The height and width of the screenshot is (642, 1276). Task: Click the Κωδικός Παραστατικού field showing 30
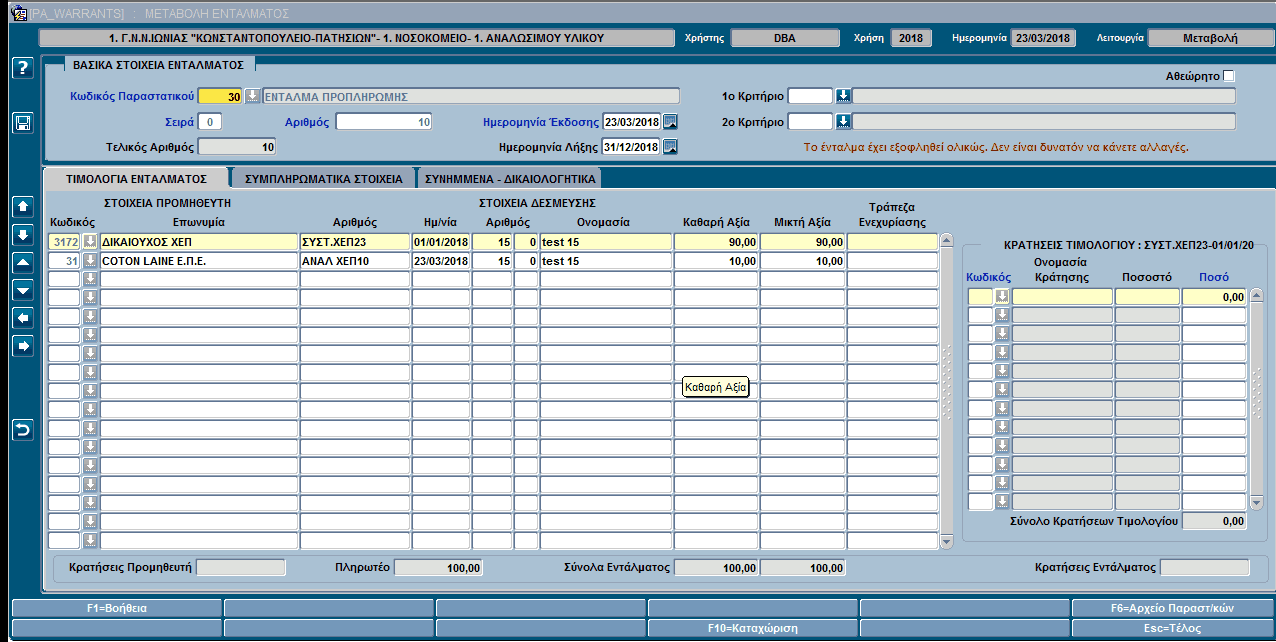coord(221,96)
